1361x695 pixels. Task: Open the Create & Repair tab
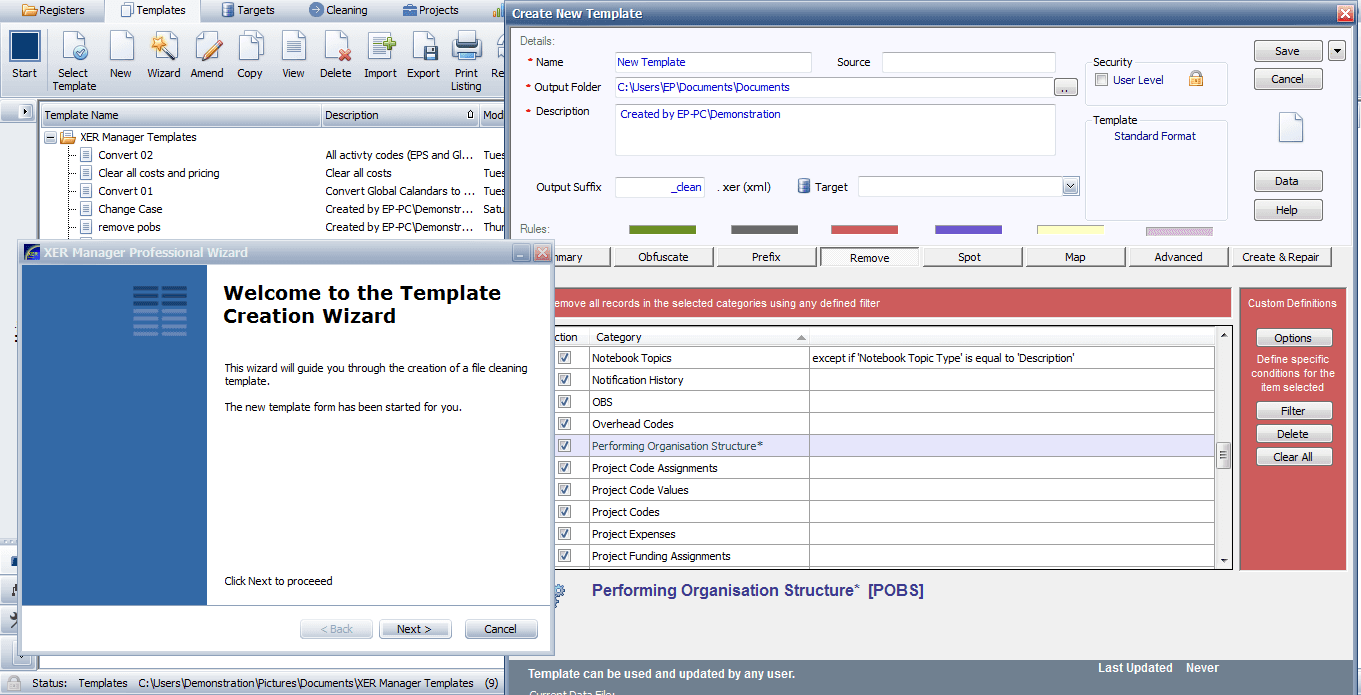click(1281, 257)
